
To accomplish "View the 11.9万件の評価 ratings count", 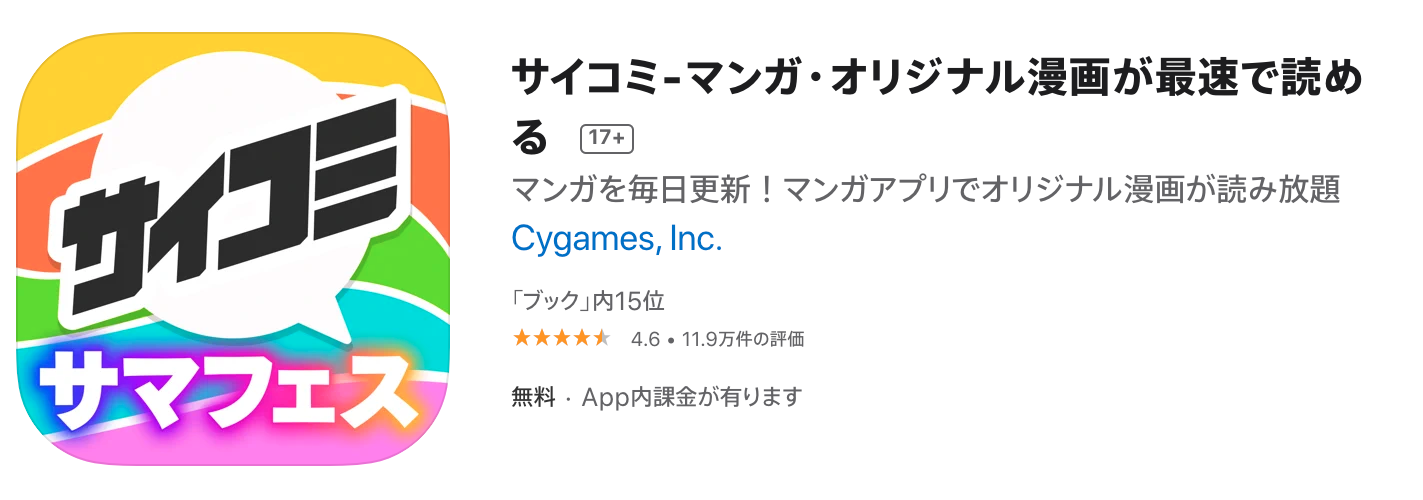I will (742, 339).
